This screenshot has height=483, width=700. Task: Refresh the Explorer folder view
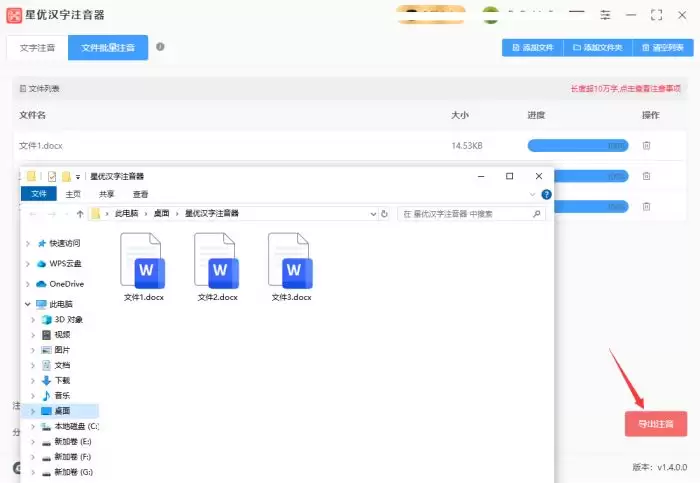(384, 214)
